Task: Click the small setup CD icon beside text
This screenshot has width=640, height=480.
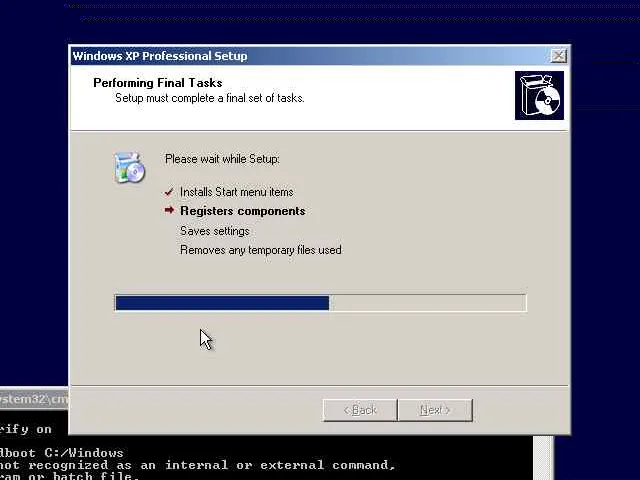Action: (x=129, y=167)
